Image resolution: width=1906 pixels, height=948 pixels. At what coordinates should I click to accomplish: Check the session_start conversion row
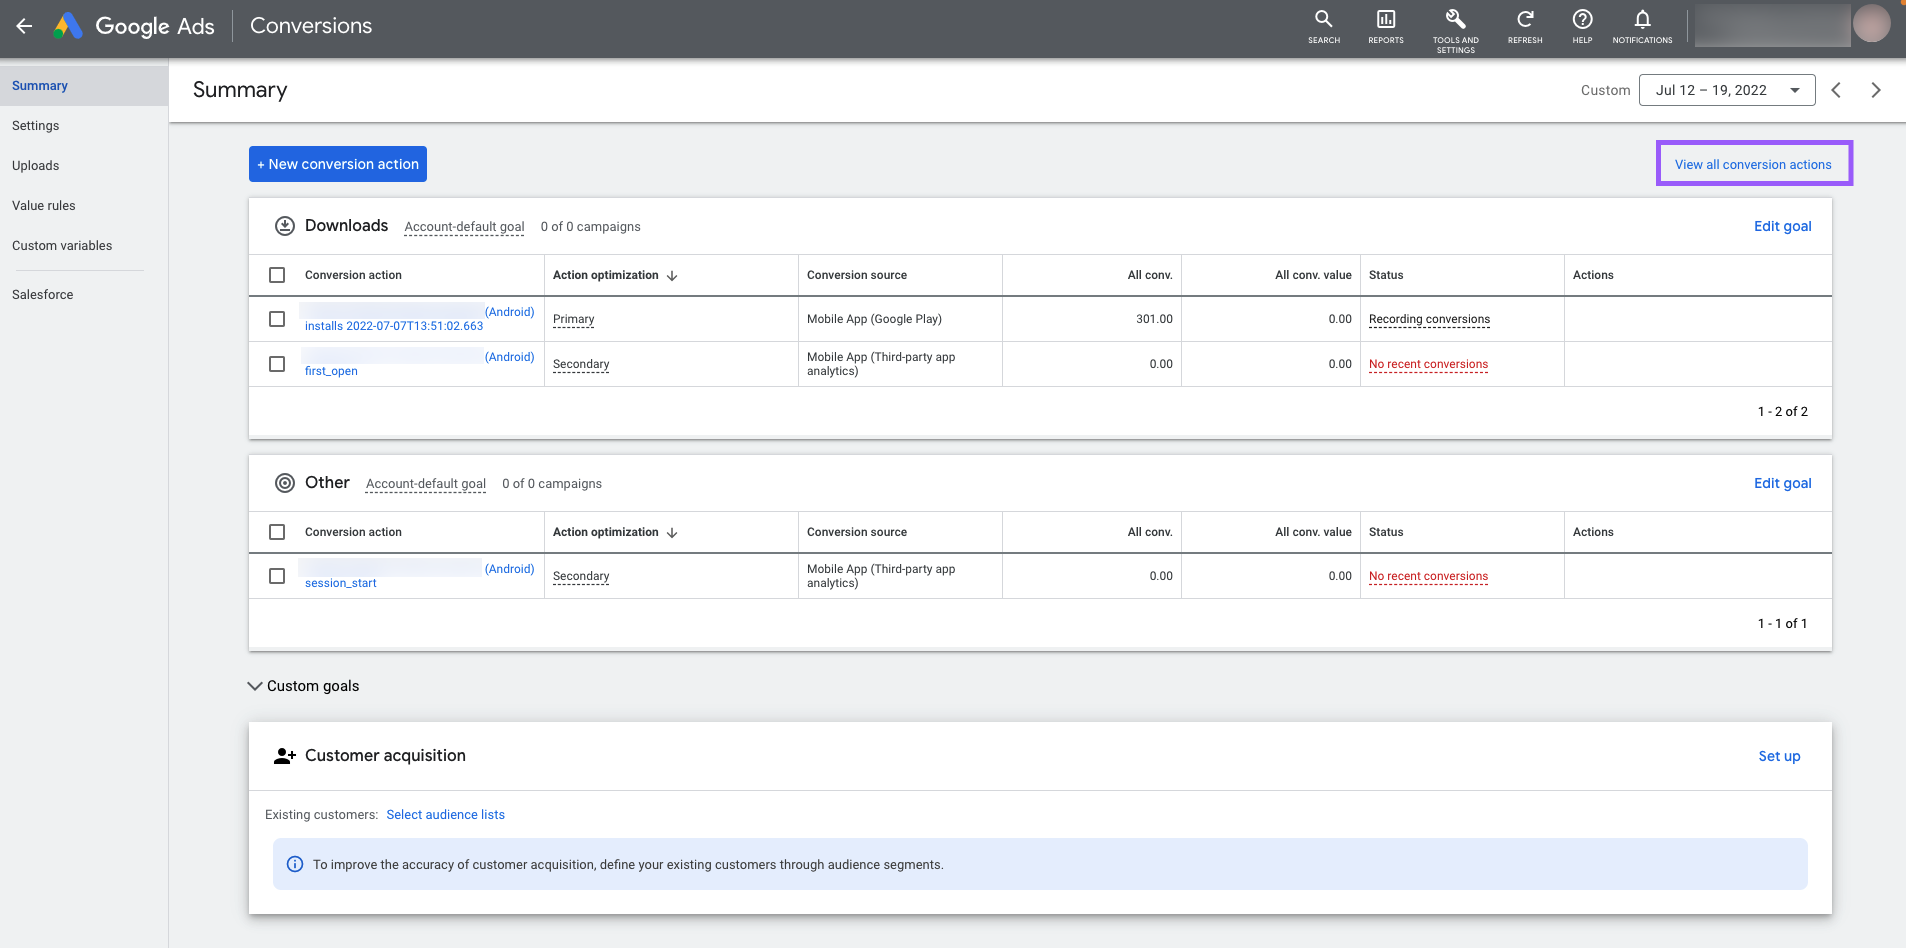(277, 576)
